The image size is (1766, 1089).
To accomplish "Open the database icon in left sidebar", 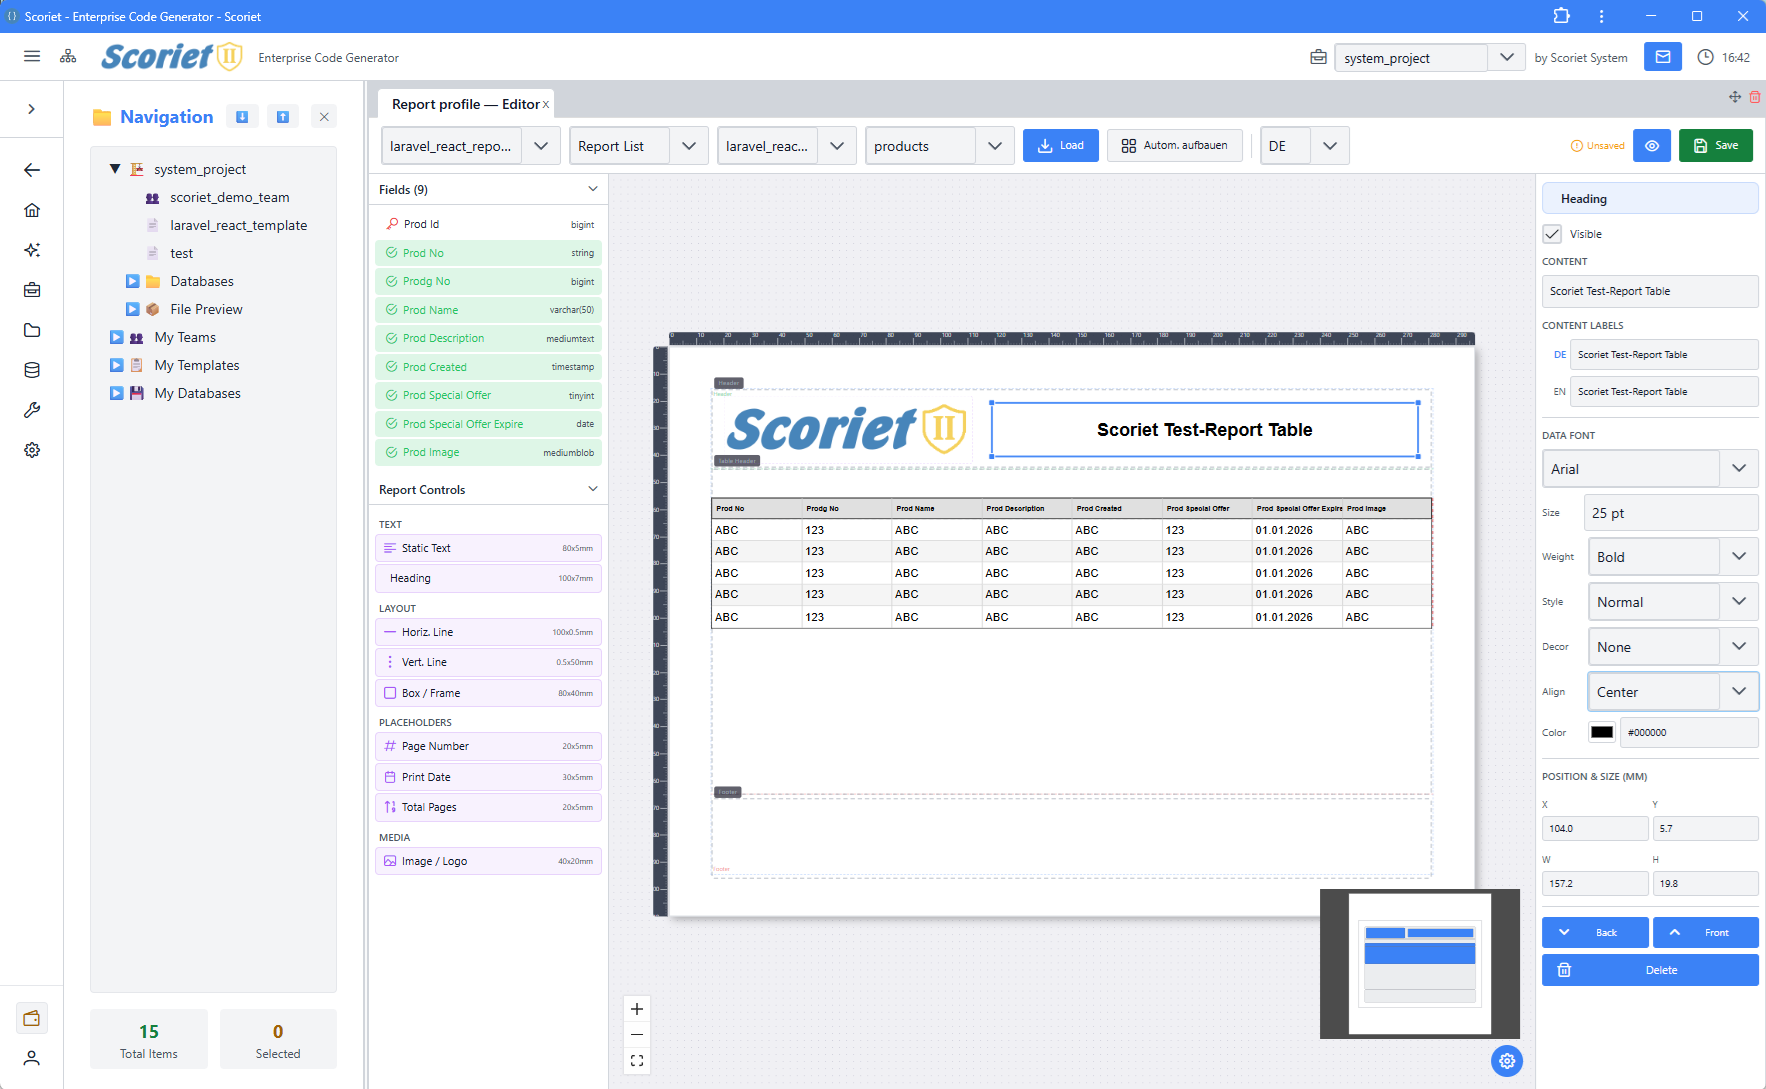I will [32, 370].
